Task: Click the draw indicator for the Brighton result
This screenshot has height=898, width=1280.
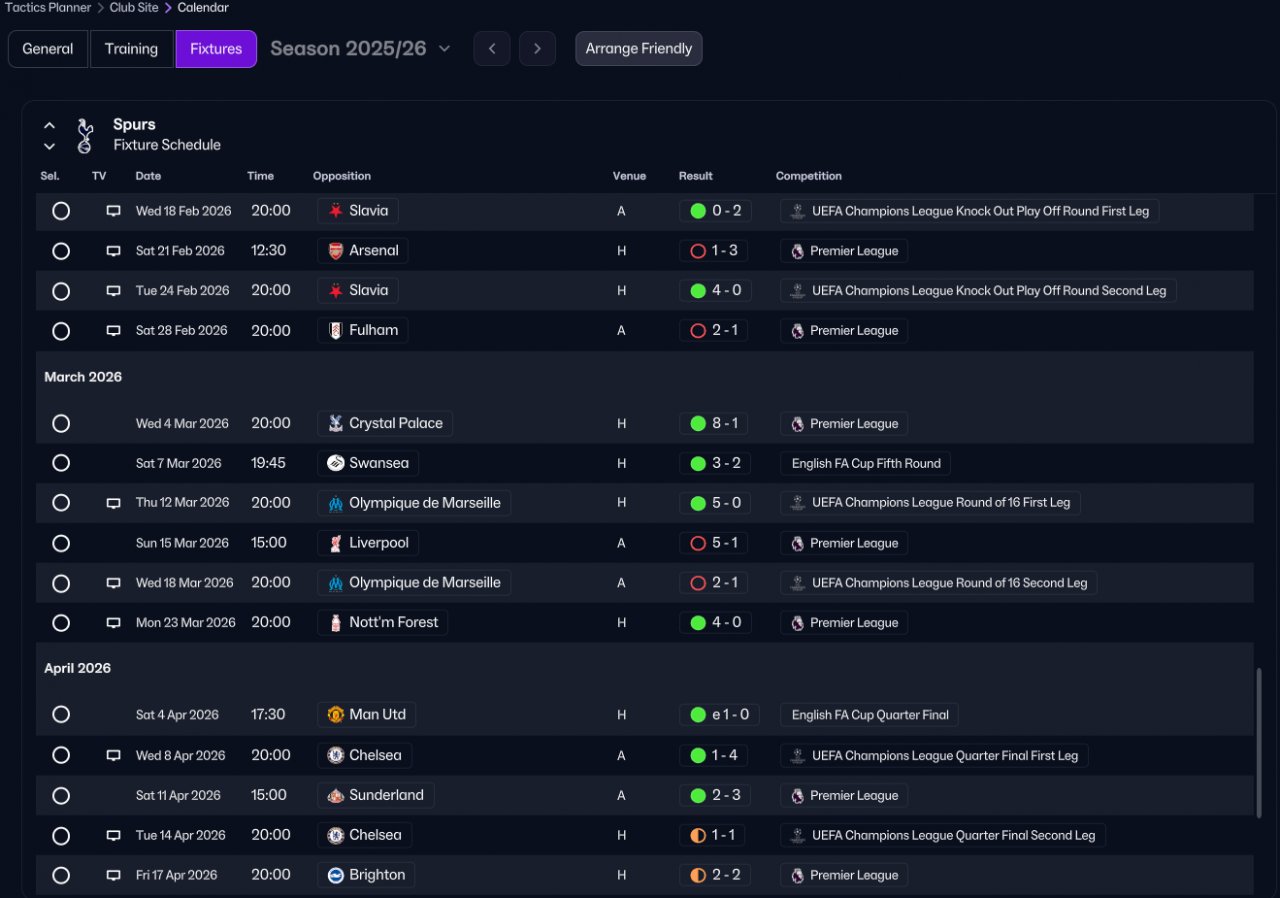Action: click(x=698, y=875)
